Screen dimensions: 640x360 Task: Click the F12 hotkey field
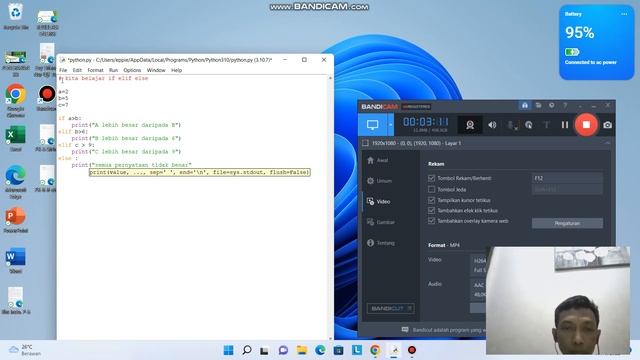(567, 178)
